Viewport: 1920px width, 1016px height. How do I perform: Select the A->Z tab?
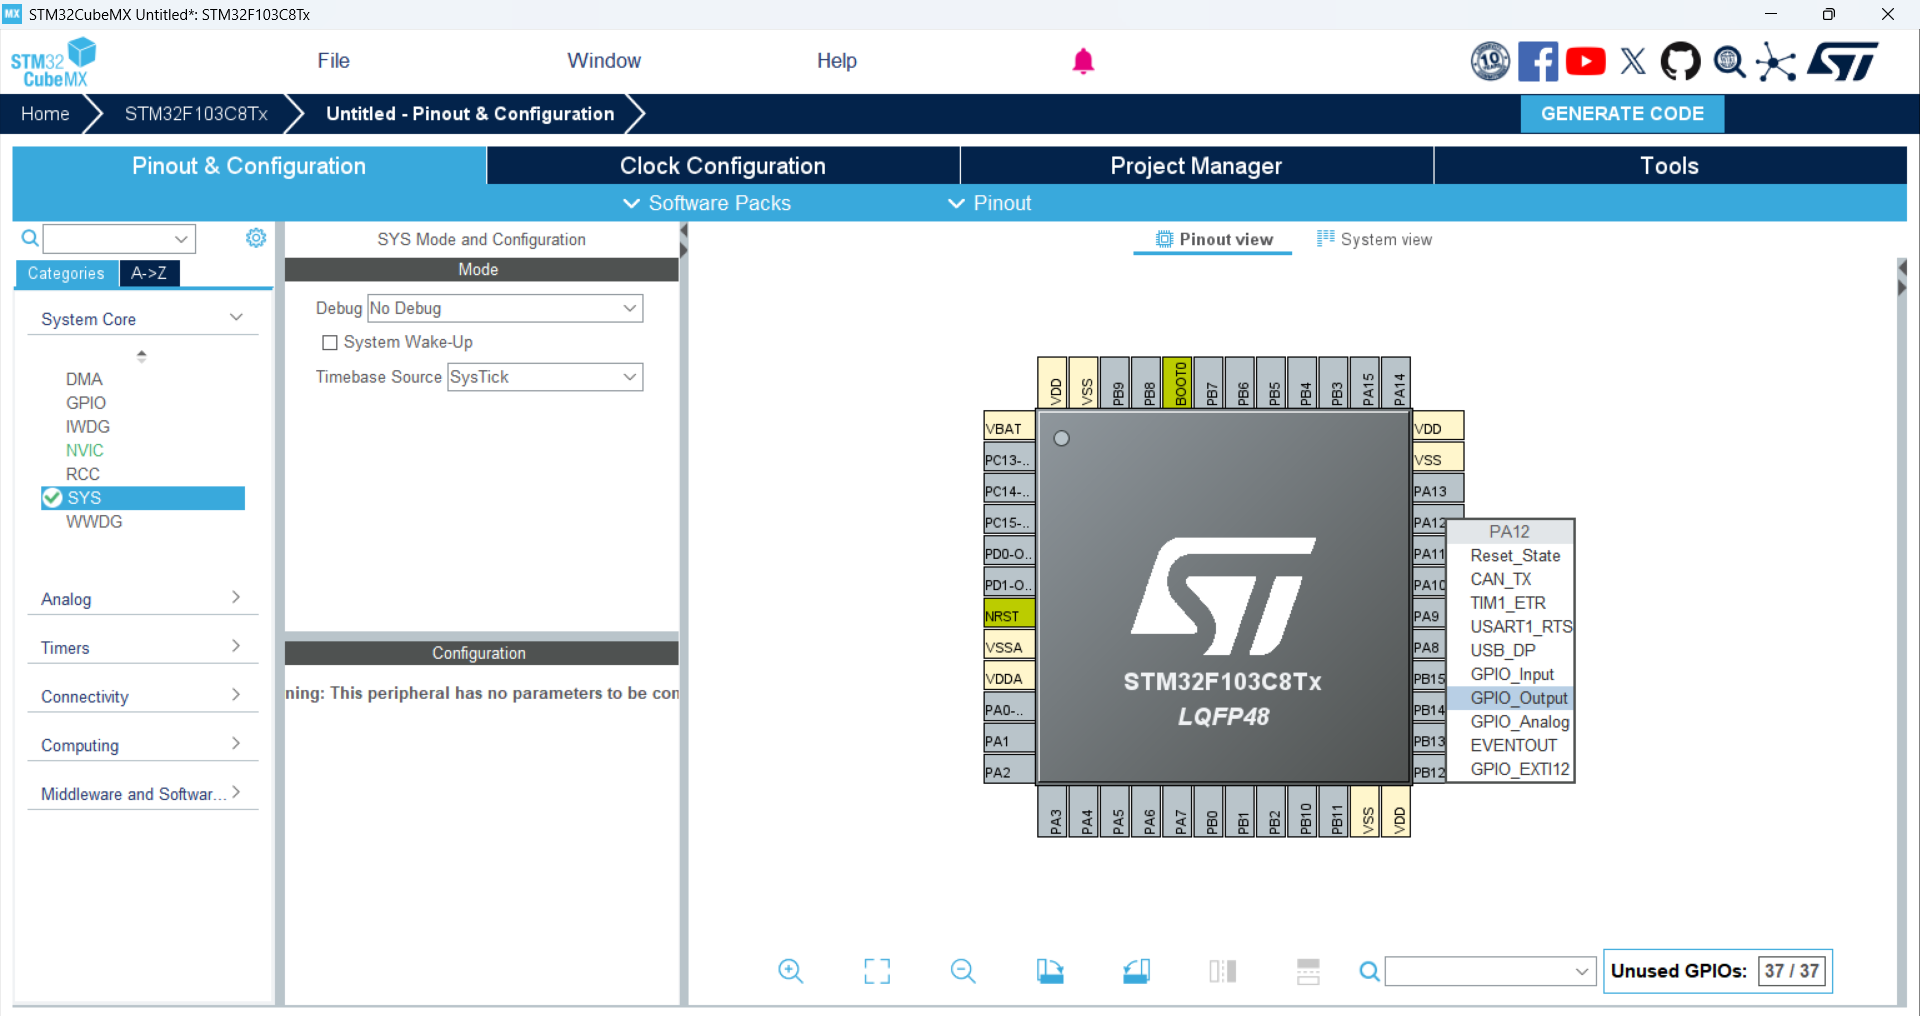pyautogui.click(x=149, y=273)
